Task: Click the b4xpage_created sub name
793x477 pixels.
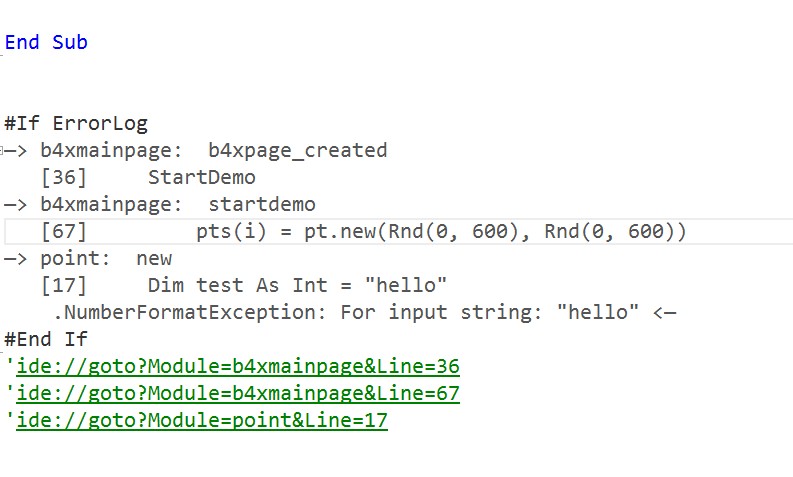Action: (297, 151)
